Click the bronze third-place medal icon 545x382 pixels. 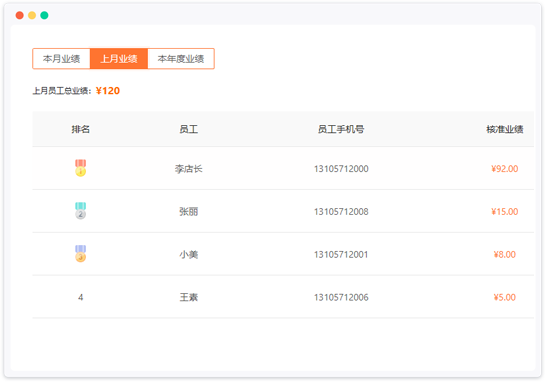tap(81, 254)
